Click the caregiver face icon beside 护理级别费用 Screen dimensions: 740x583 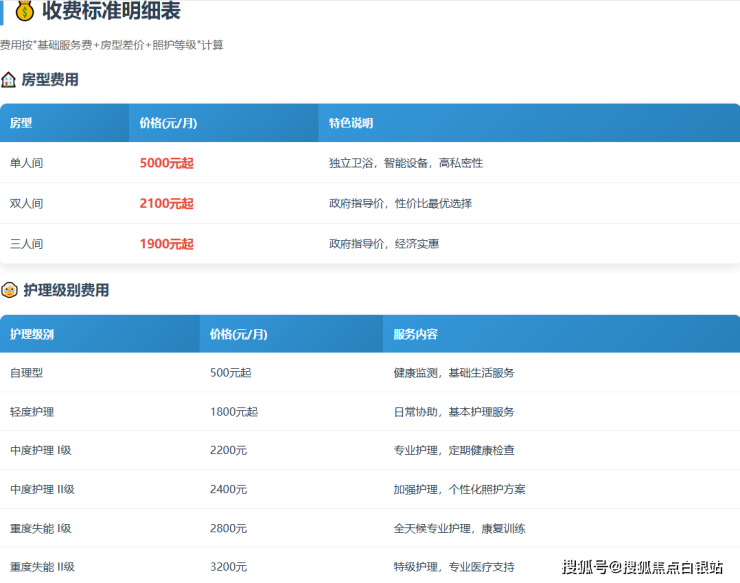(9, 291)
